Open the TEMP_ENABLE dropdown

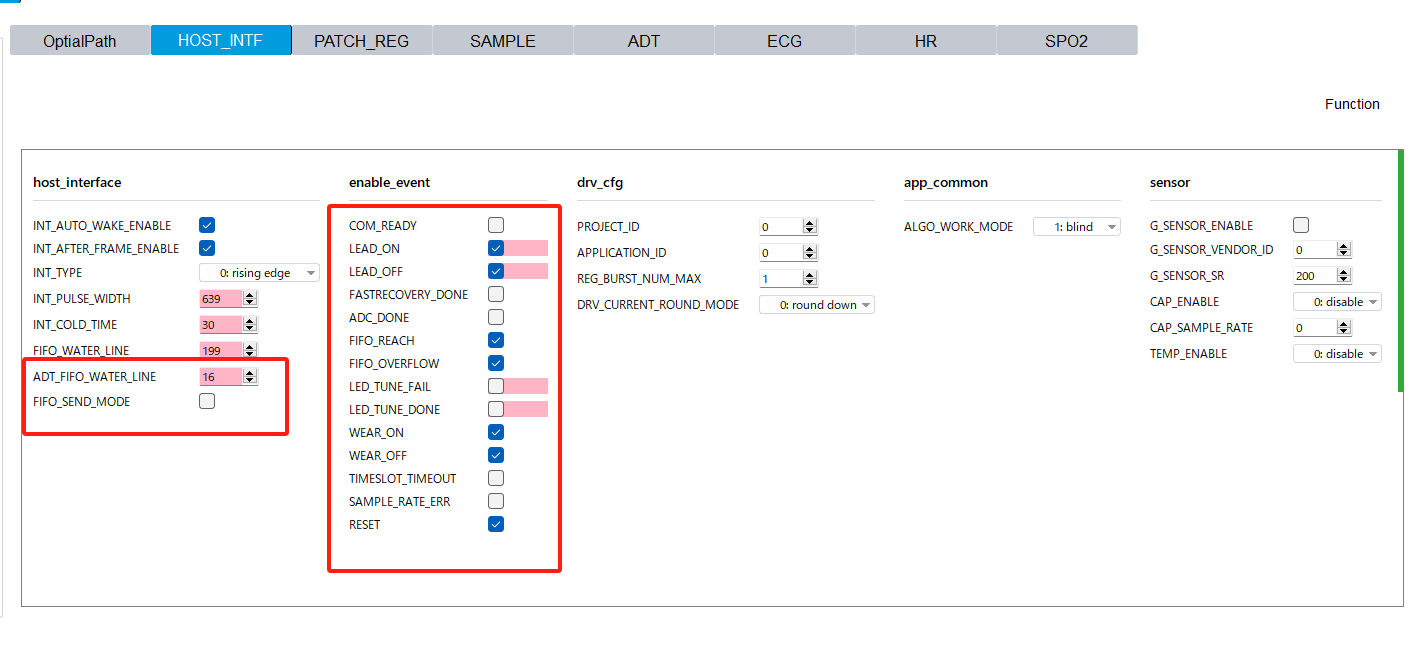click(x=1337, y=354)
